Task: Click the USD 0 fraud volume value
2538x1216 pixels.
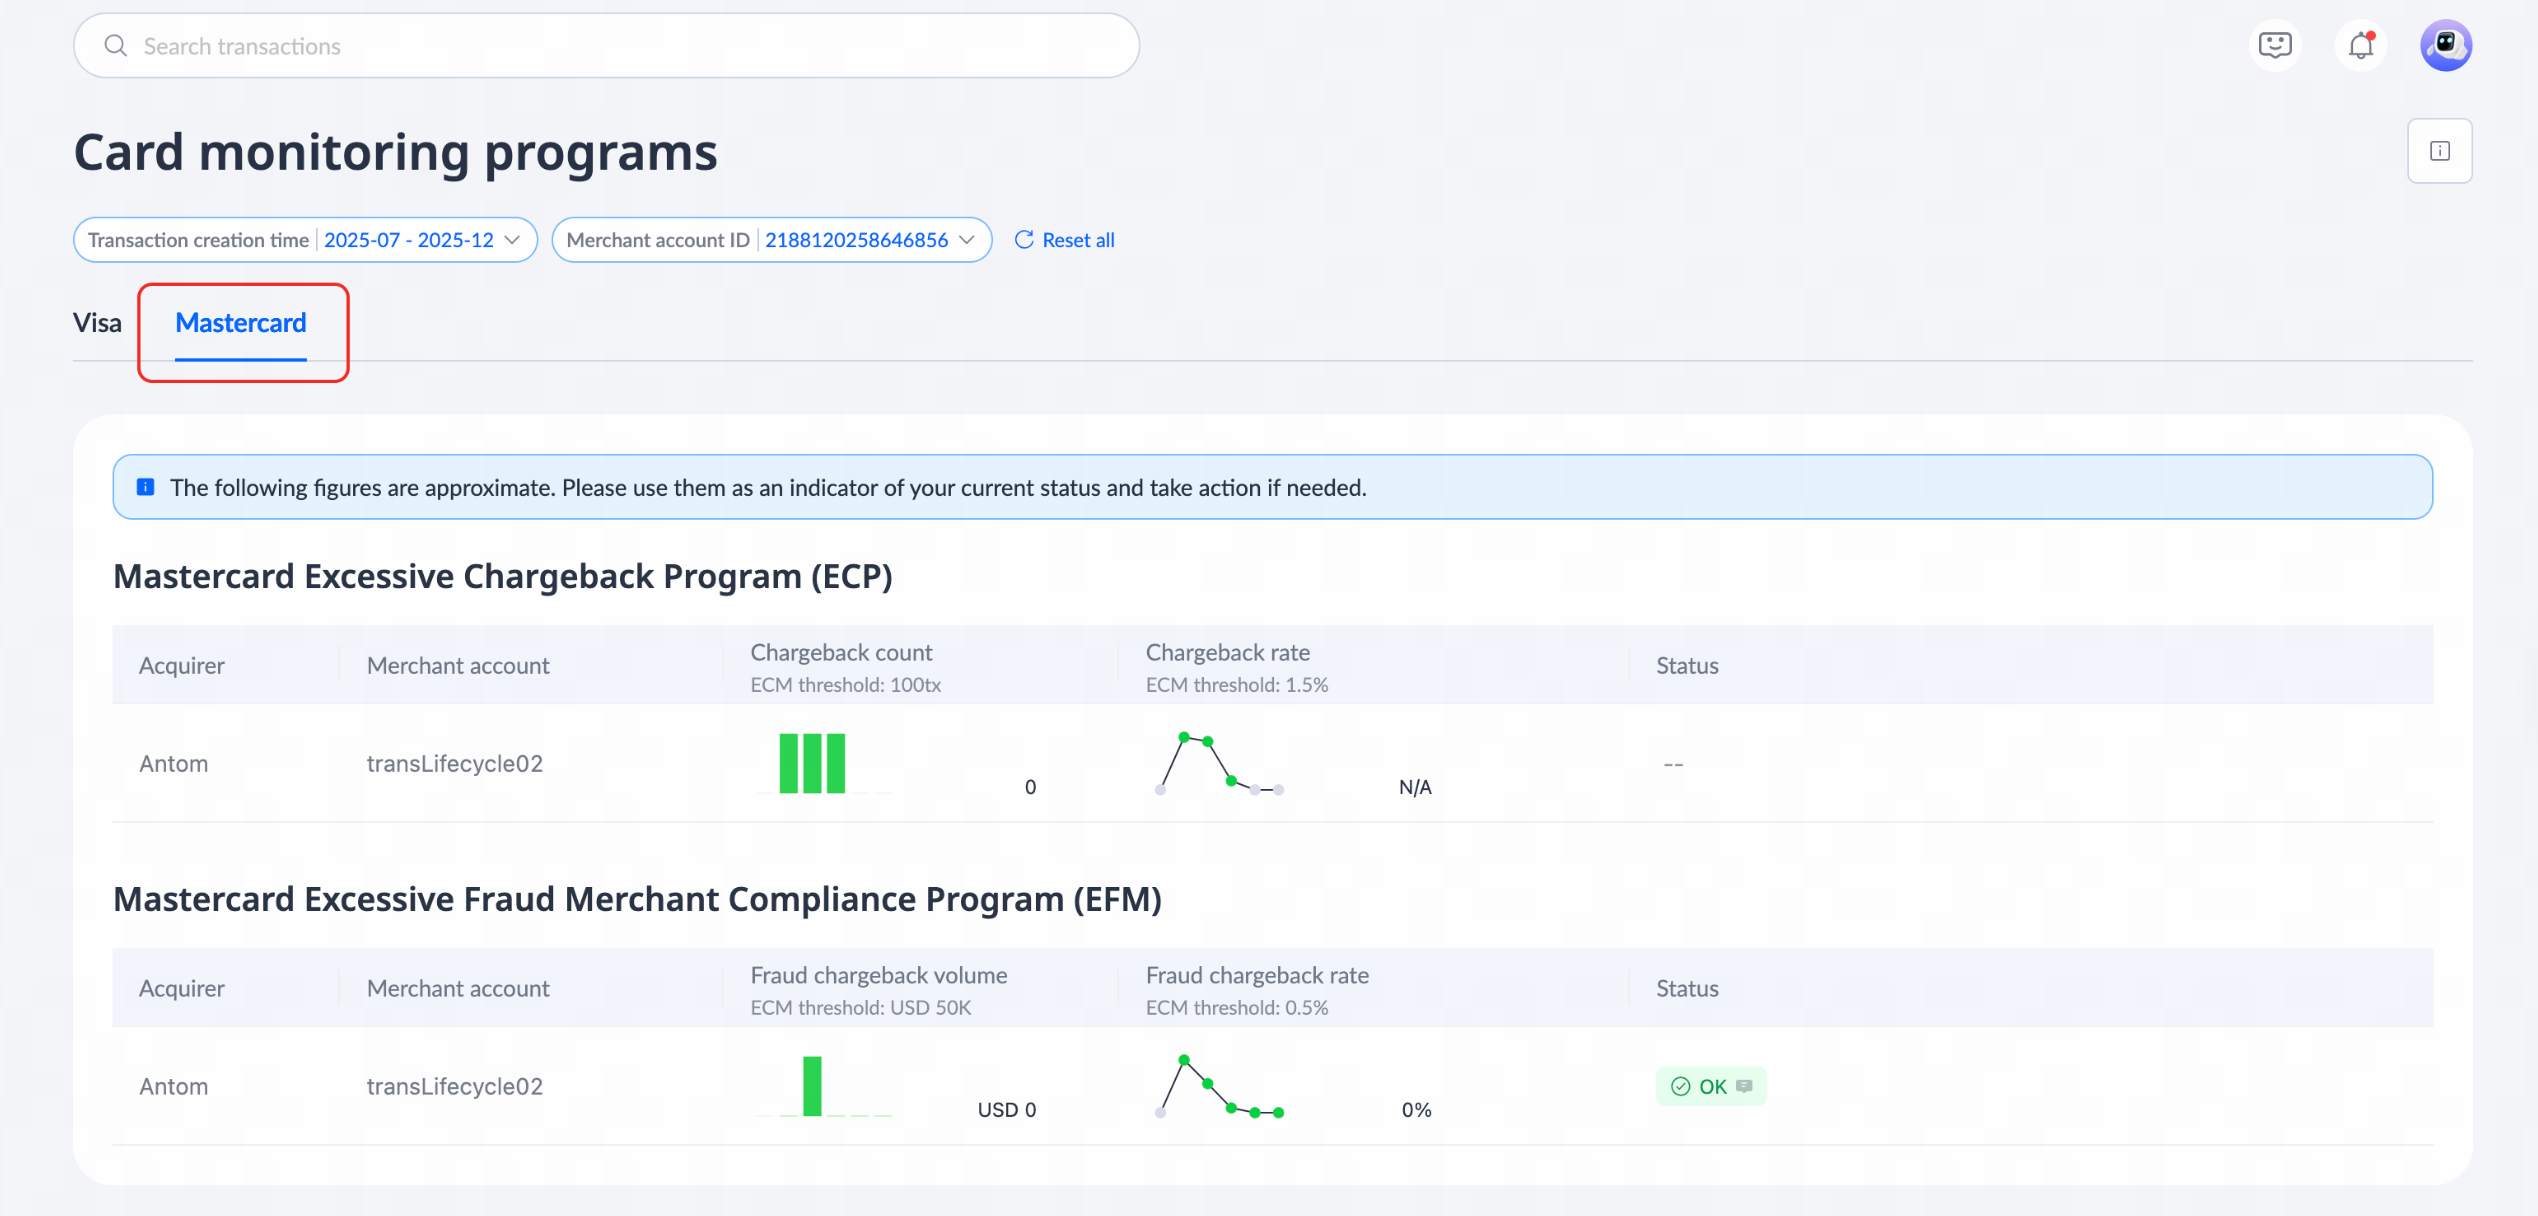Action: tap(1007, 1110)
